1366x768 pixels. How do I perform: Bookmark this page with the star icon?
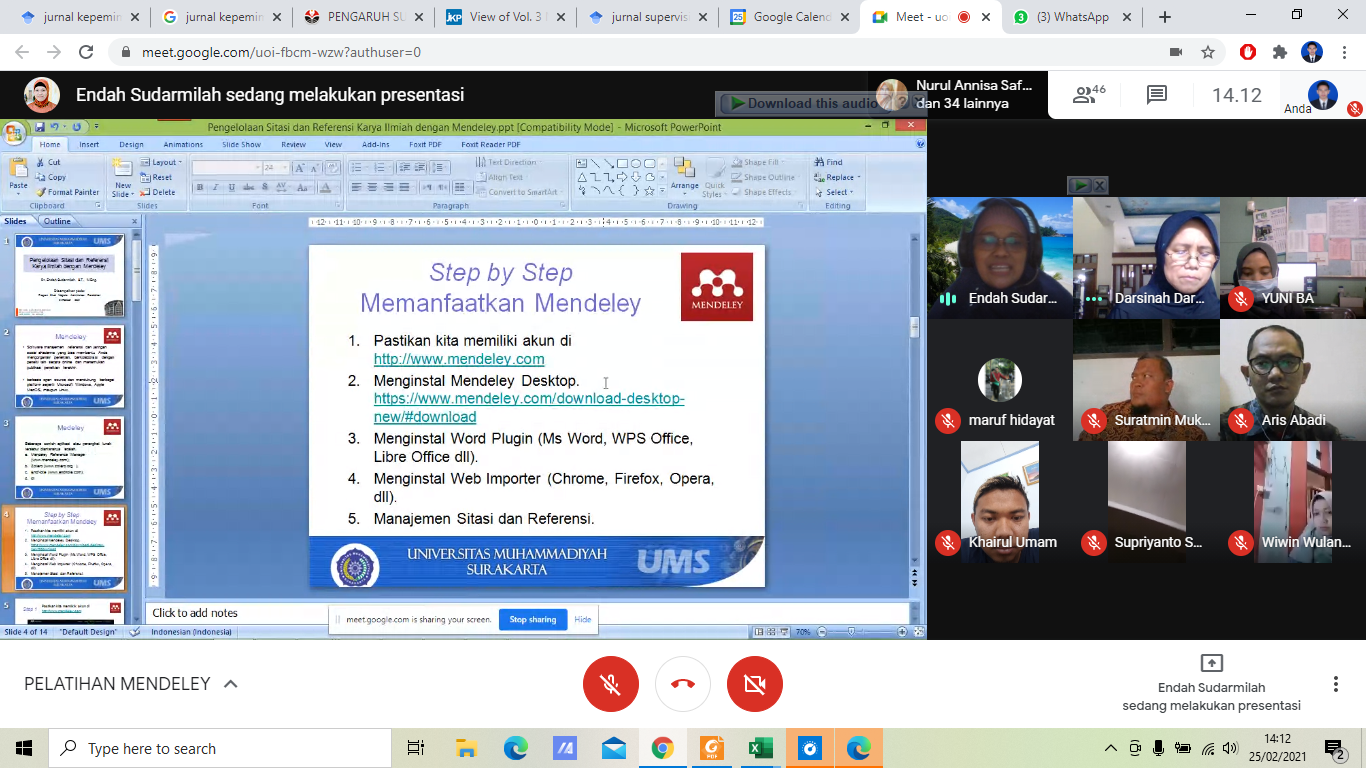coord(1208,52)
